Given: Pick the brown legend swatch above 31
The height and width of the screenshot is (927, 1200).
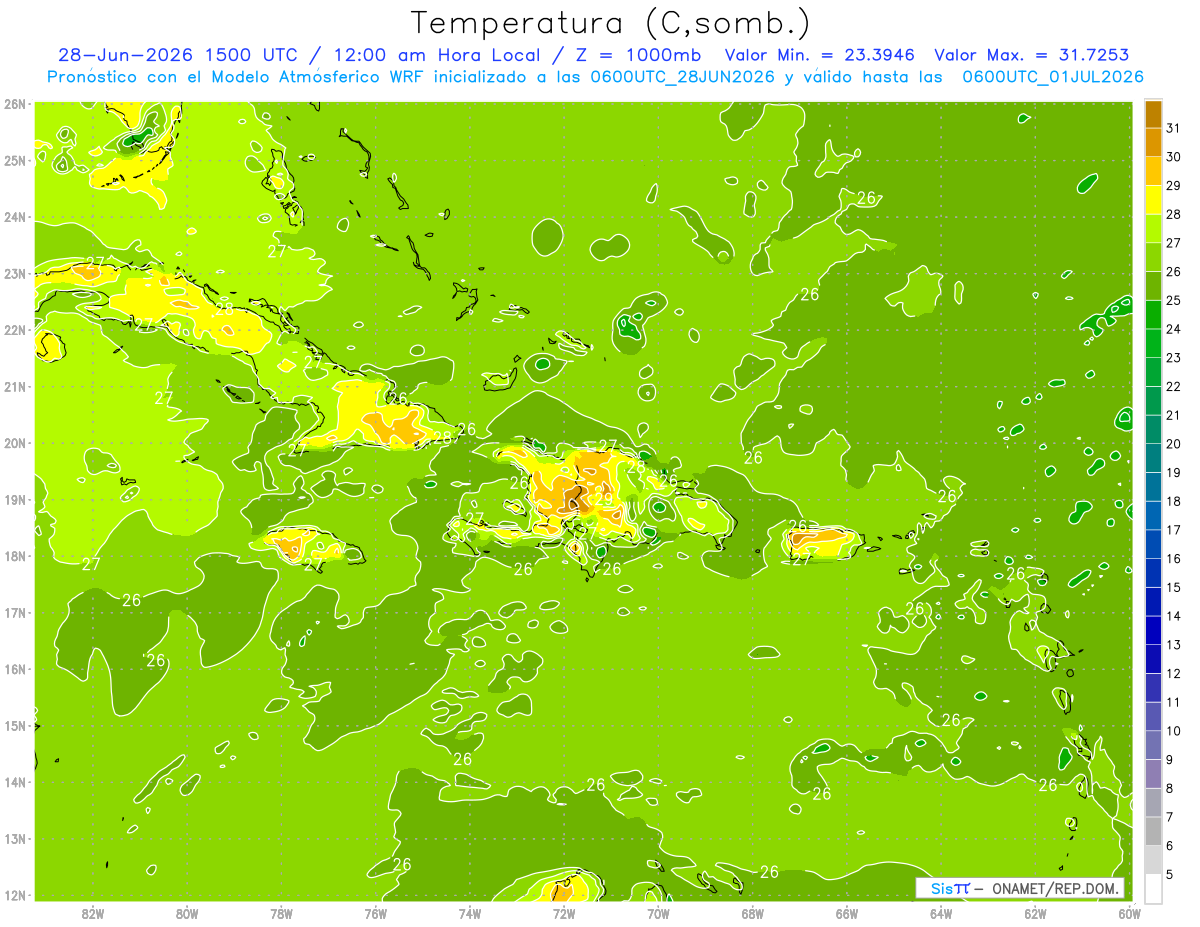Looking at the screenshot, I should coord(1153,114).
